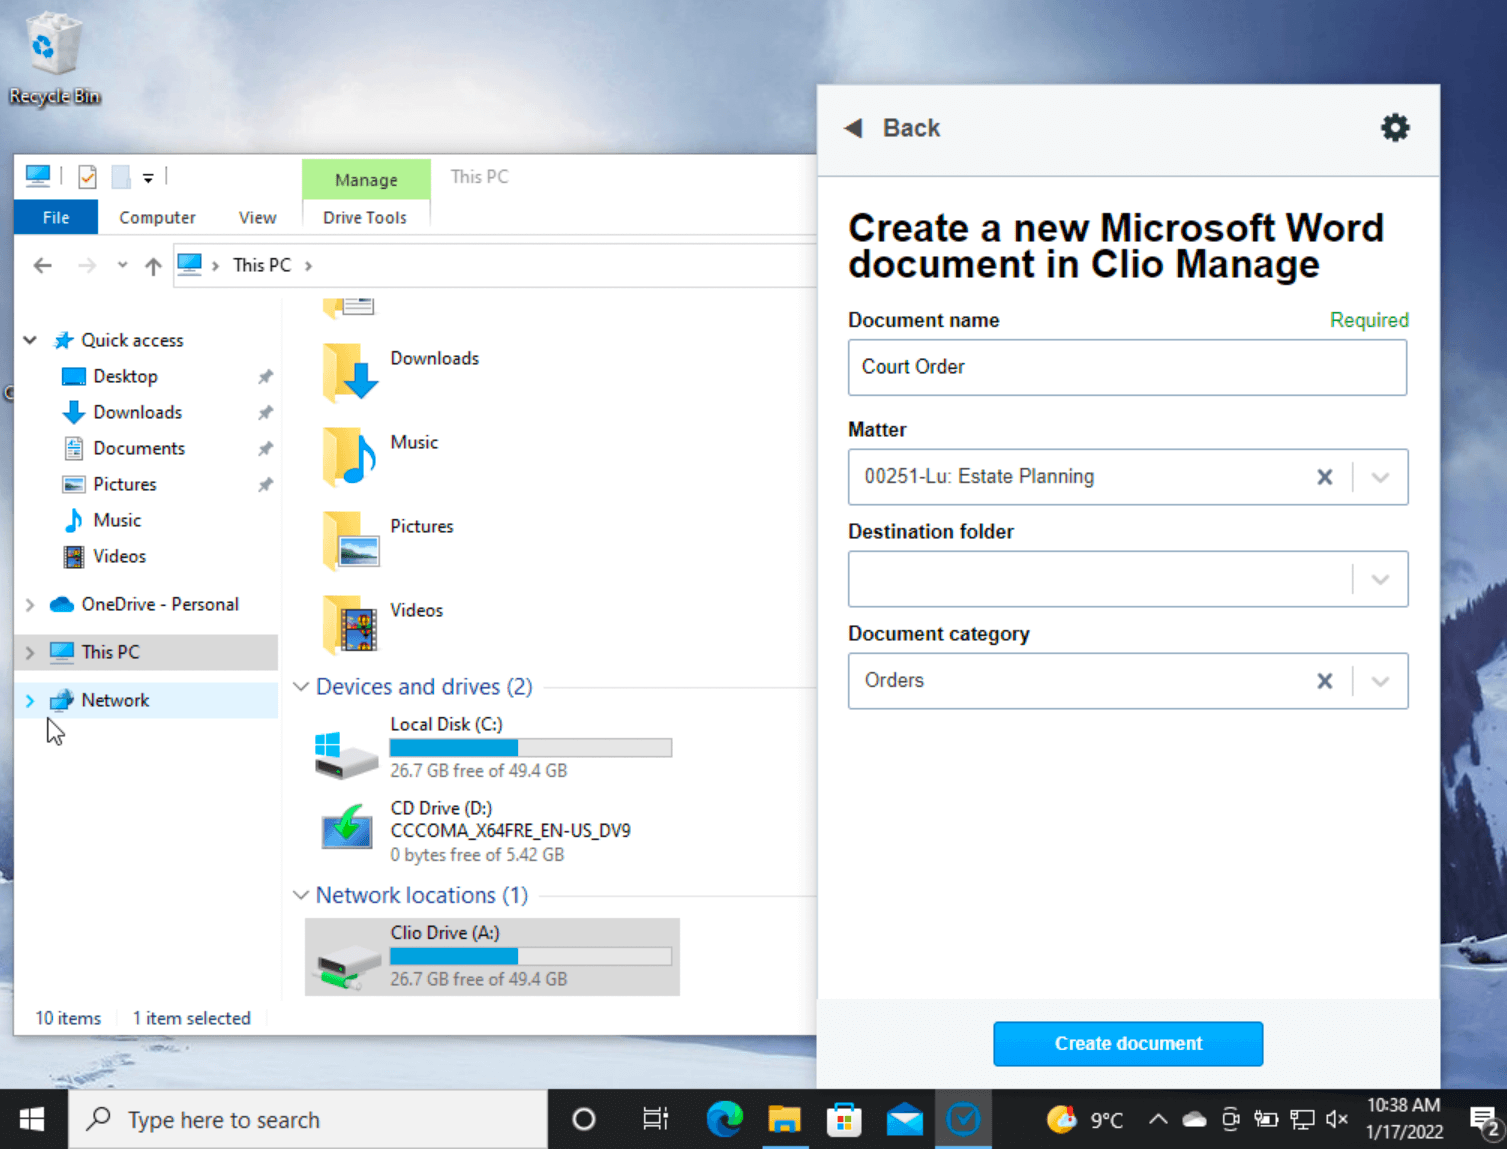
Task: Open the Destination folder dropdown
Action: tap(1380, 579)
